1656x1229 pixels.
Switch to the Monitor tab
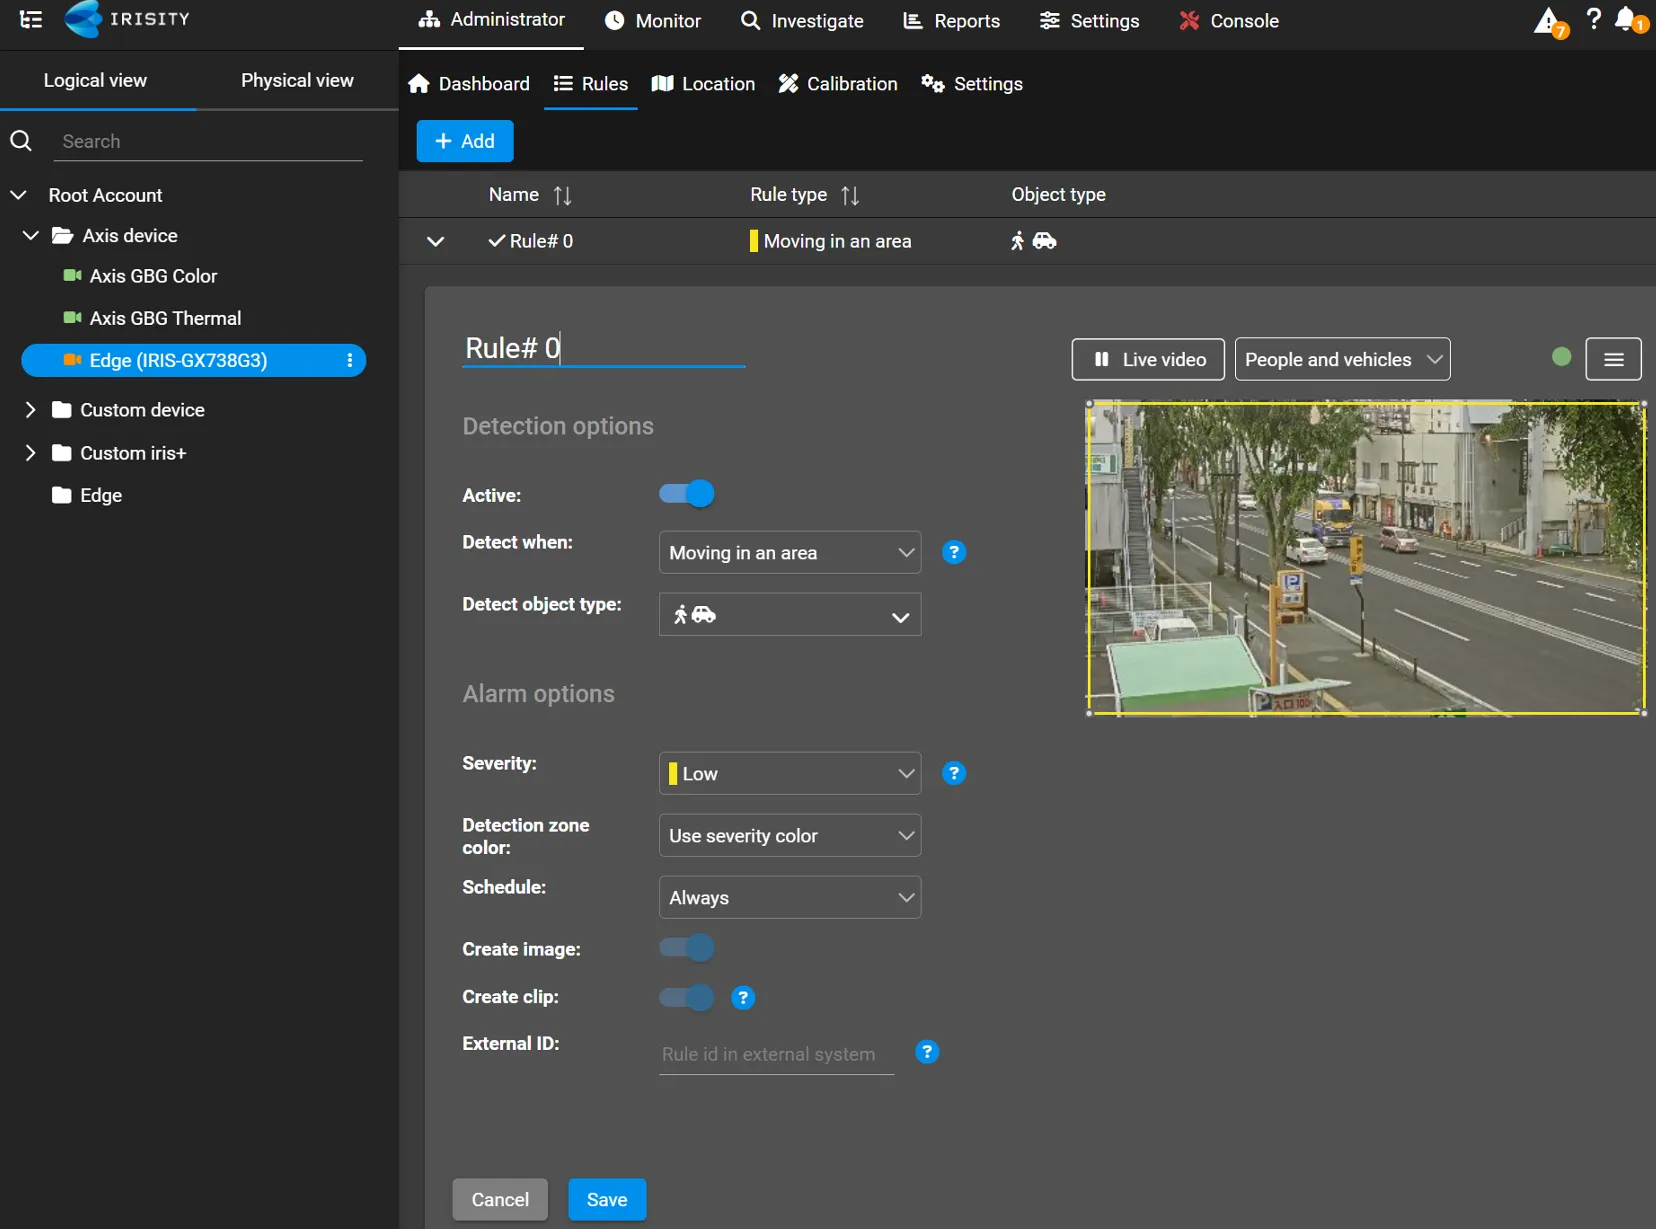(x=653, y=21)
